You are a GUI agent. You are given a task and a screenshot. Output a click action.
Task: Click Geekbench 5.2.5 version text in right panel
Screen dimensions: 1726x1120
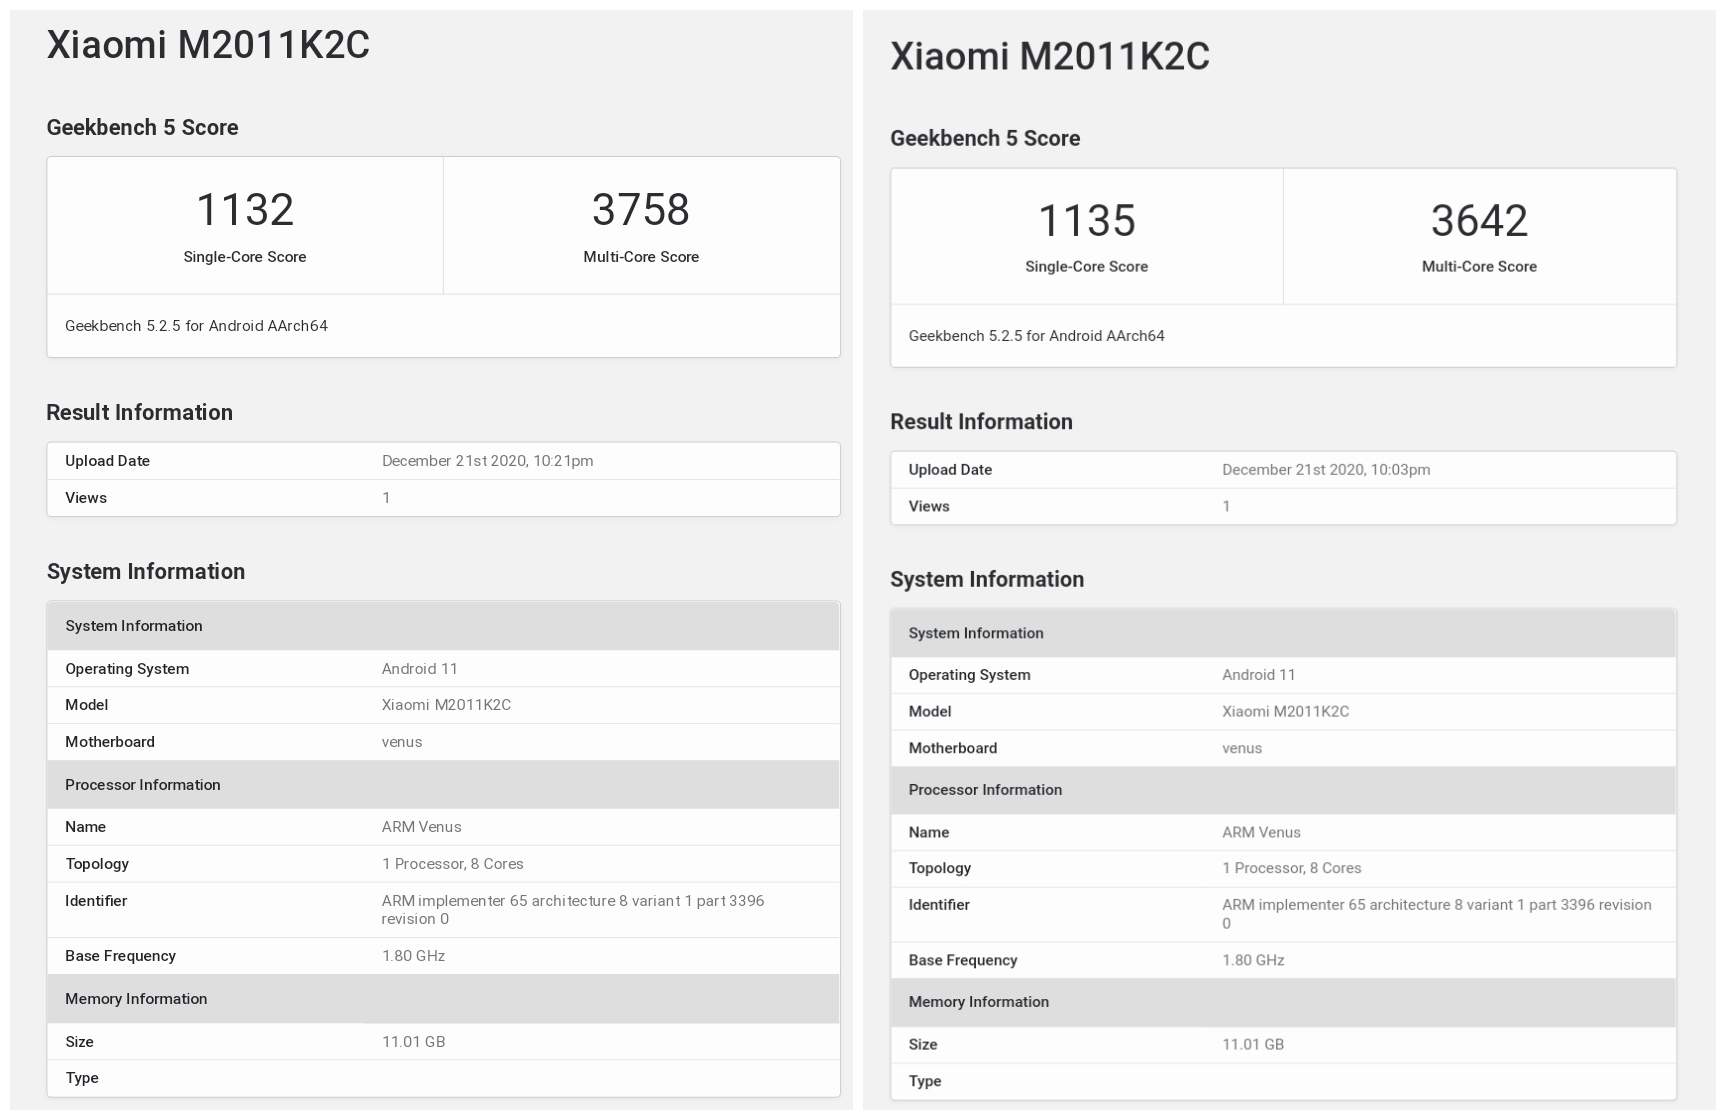point(1036,336)
